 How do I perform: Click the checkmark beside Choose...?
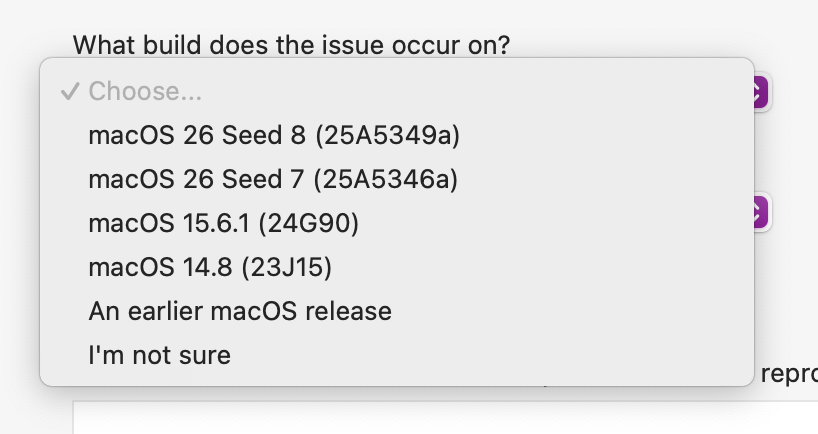[x=69, y=92]
